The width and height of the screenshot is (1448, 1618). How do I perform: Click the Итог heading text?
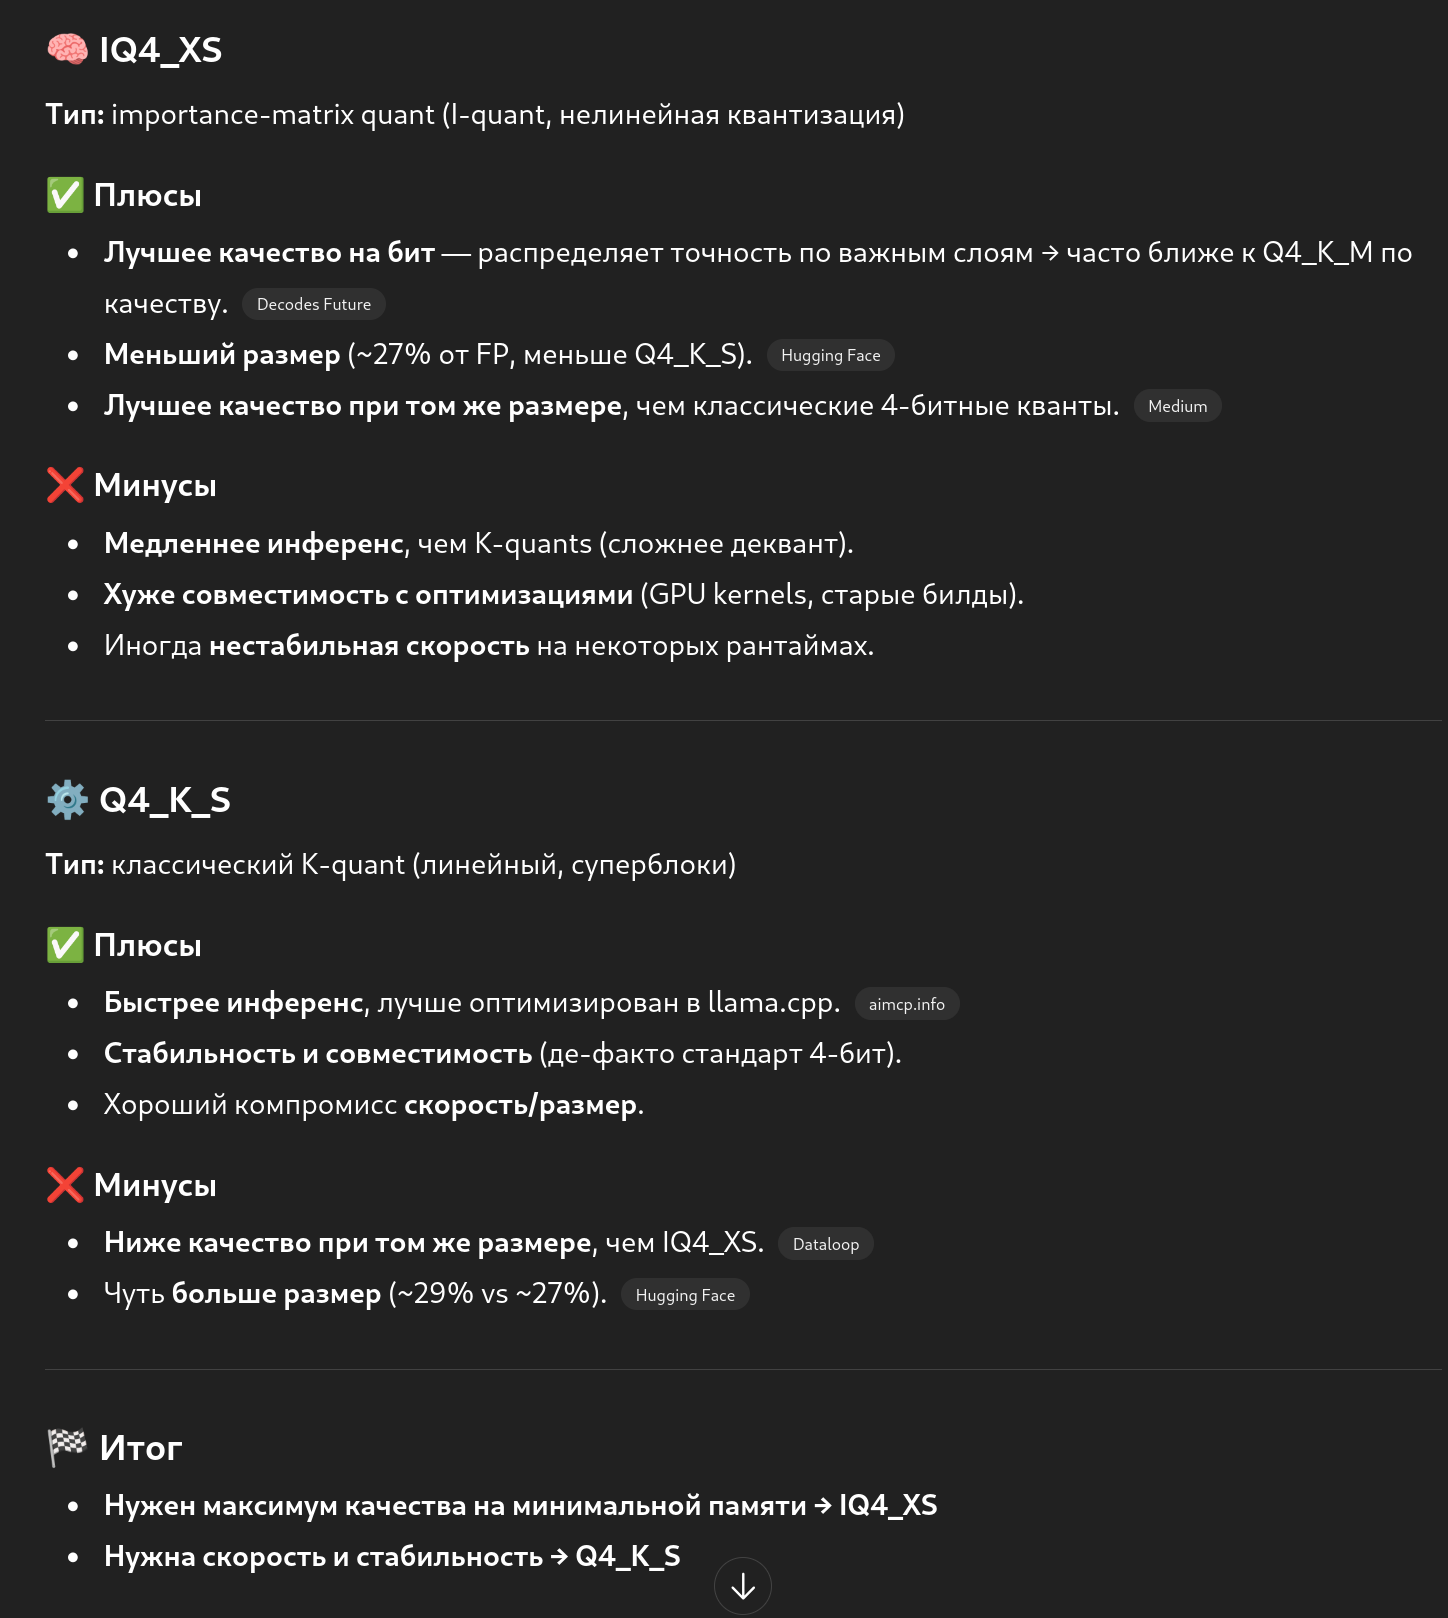(x=141, y=1448)
